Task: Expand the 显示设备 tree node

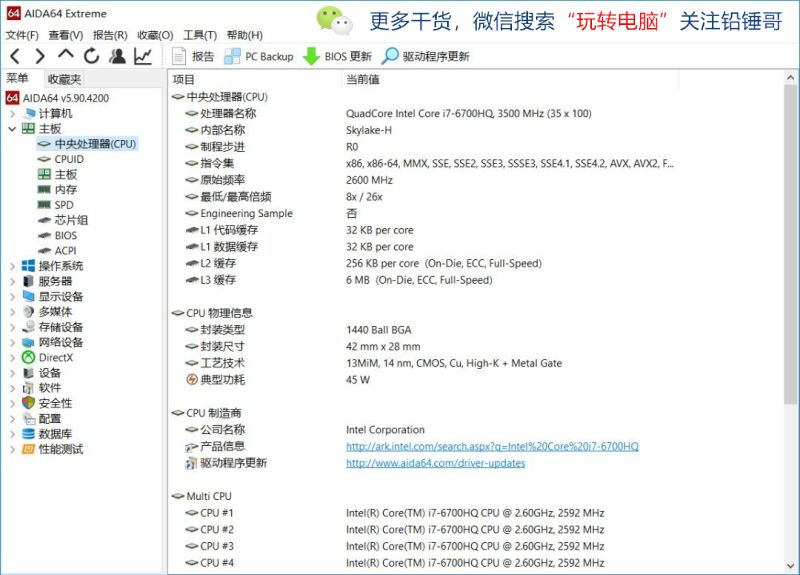Action: 12,296
